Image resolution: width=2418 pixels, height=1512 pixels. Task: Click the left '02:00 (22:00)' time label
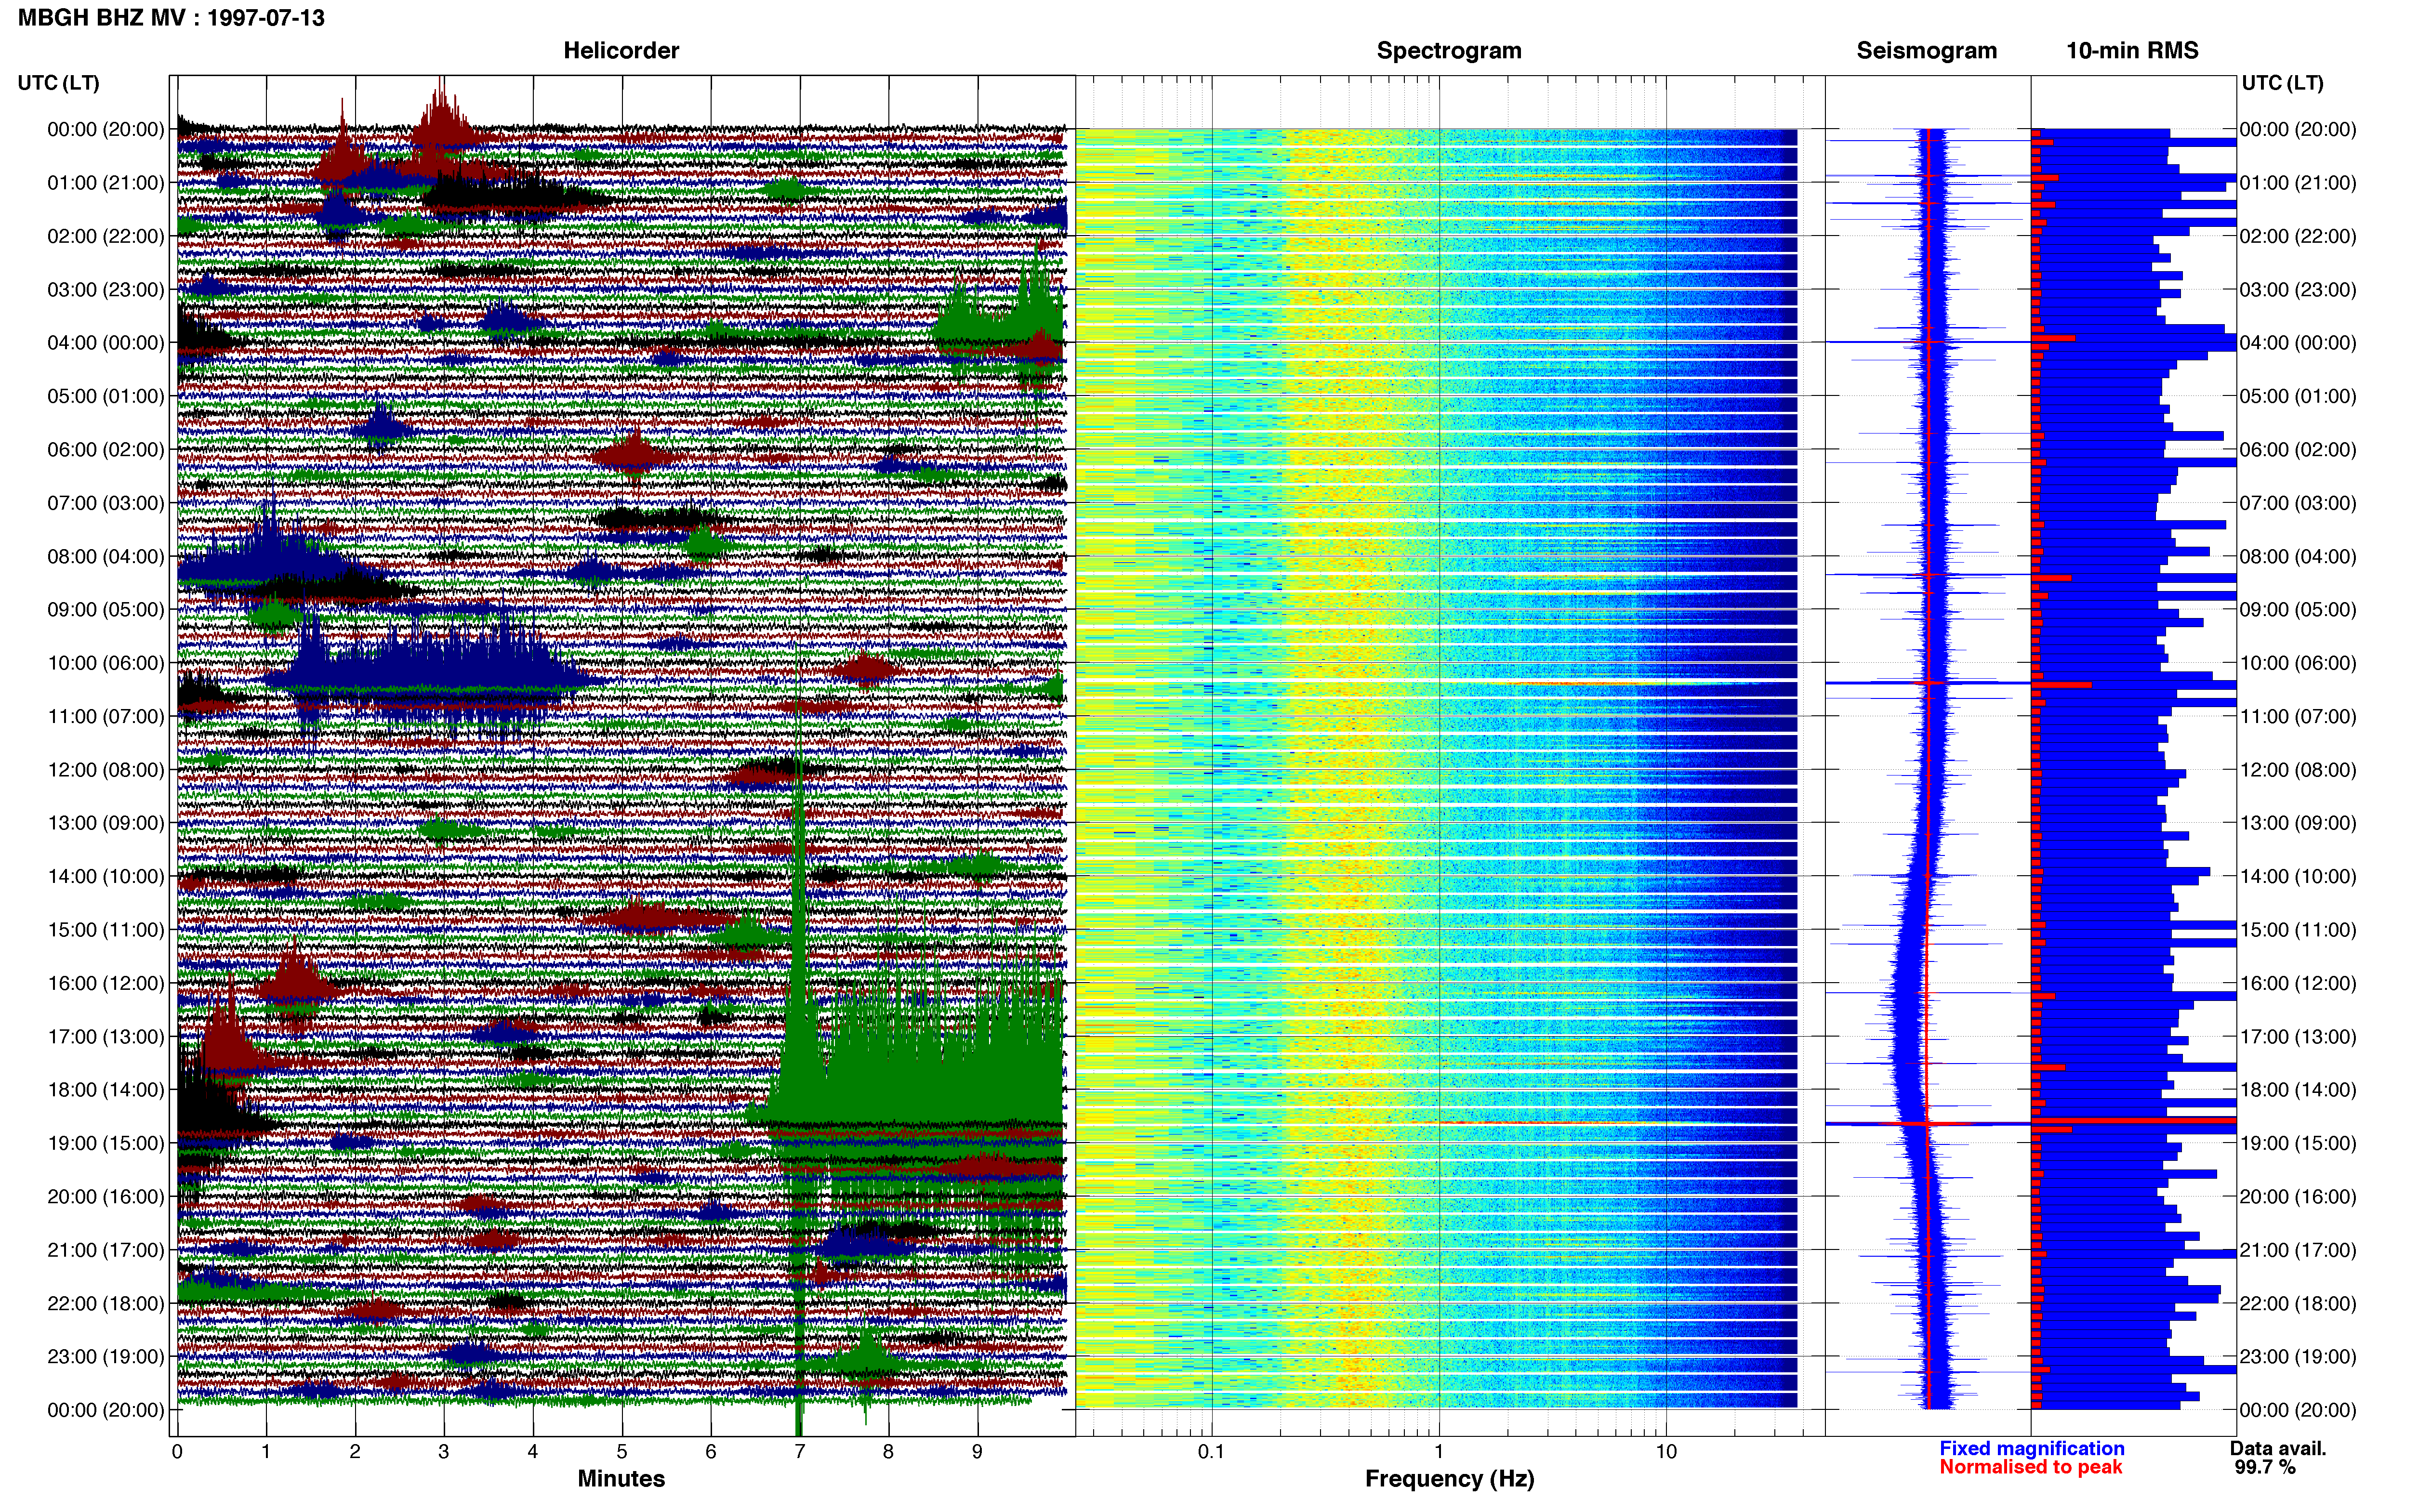(106, 236)
